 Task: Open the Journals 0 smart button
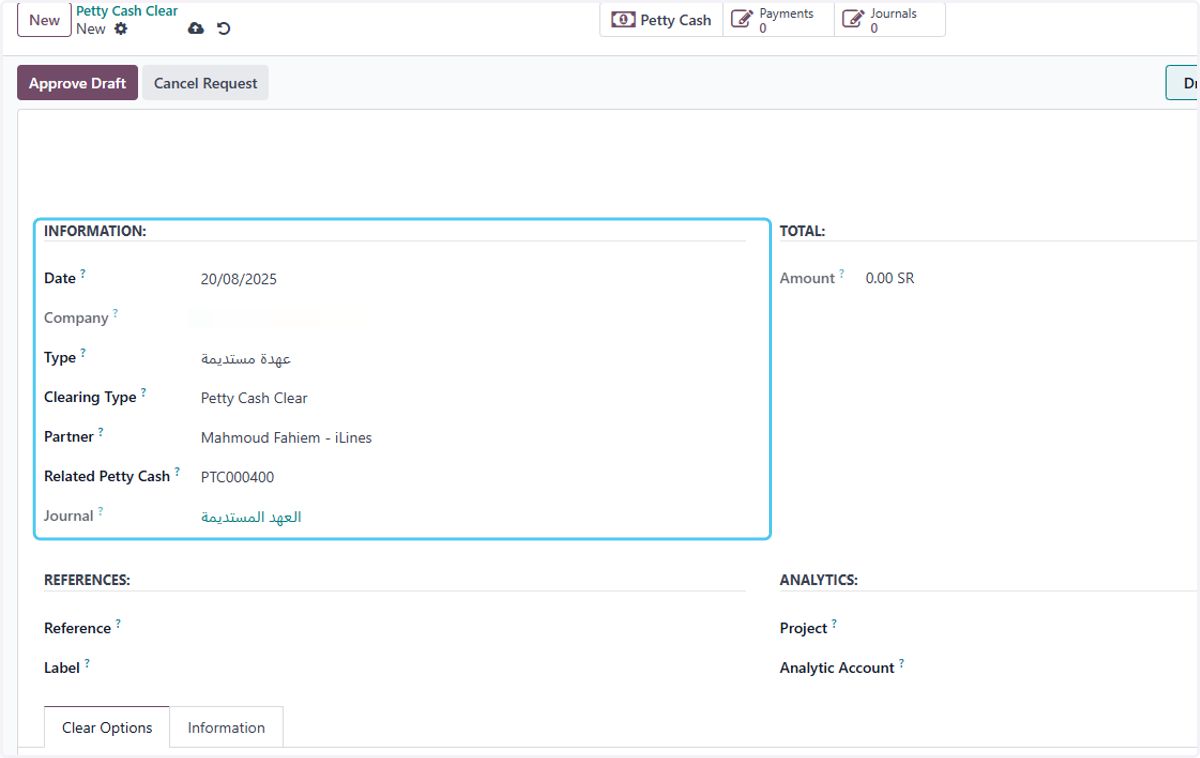pos(889,20)
